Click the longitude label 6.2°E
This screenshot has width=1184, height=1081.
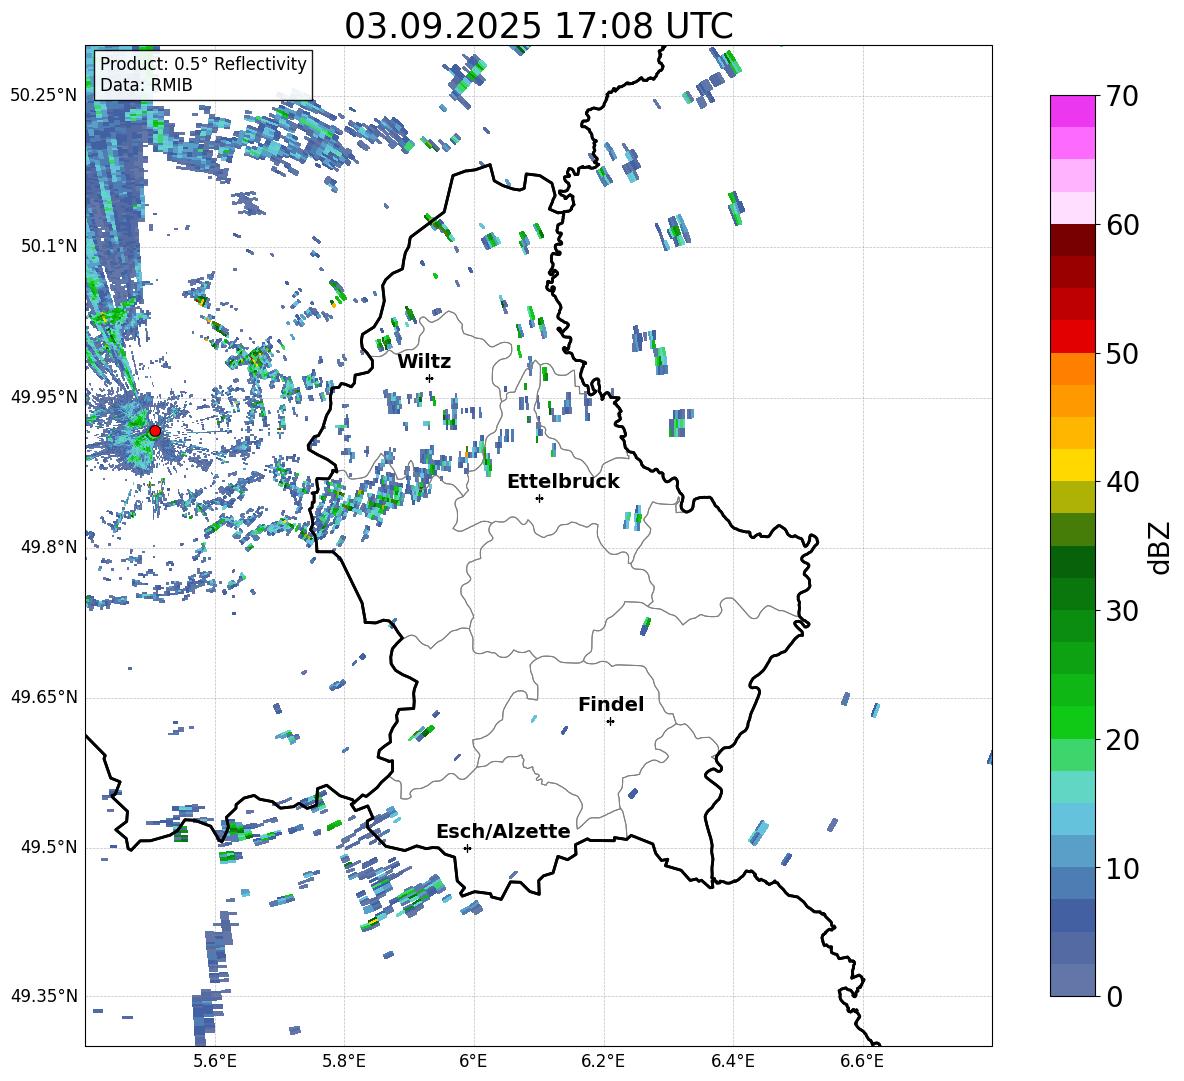(x=603, y=1061)
